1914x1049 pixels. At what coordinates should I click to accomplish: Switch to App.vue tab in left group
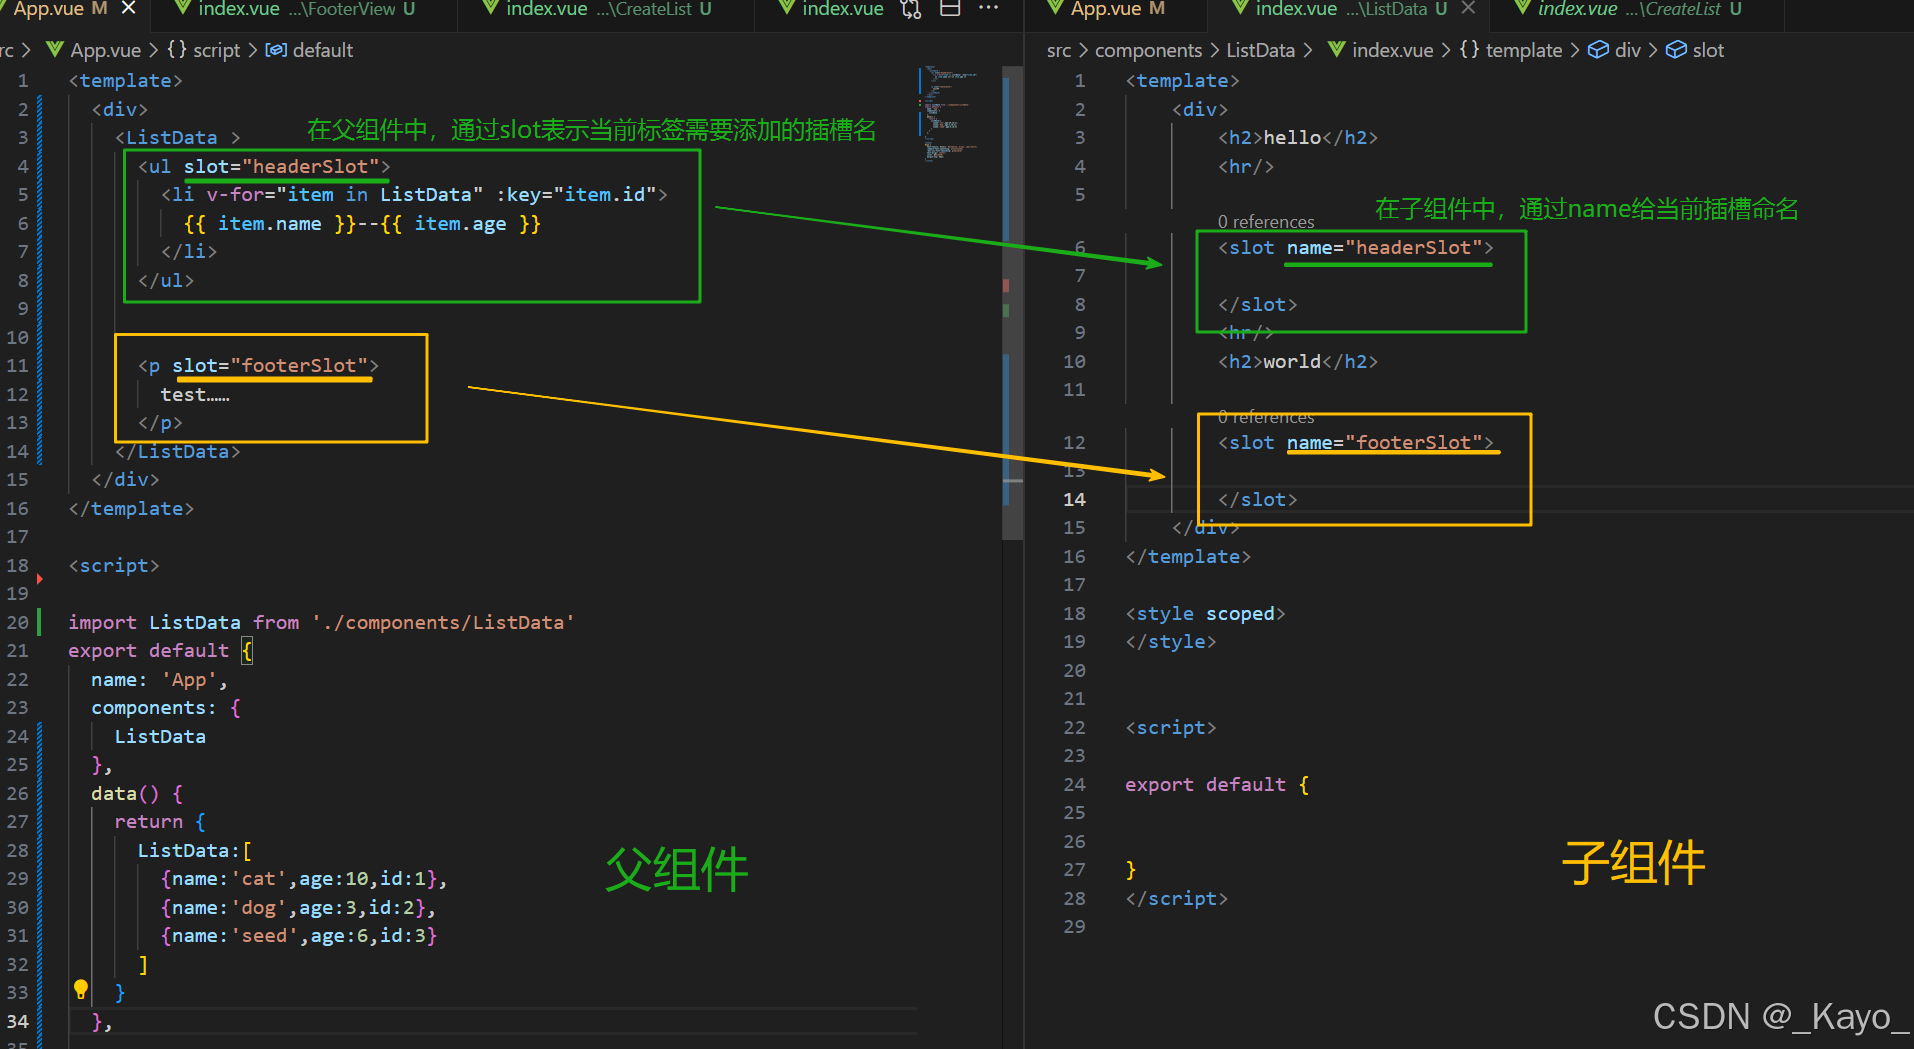tap(60, 9)
